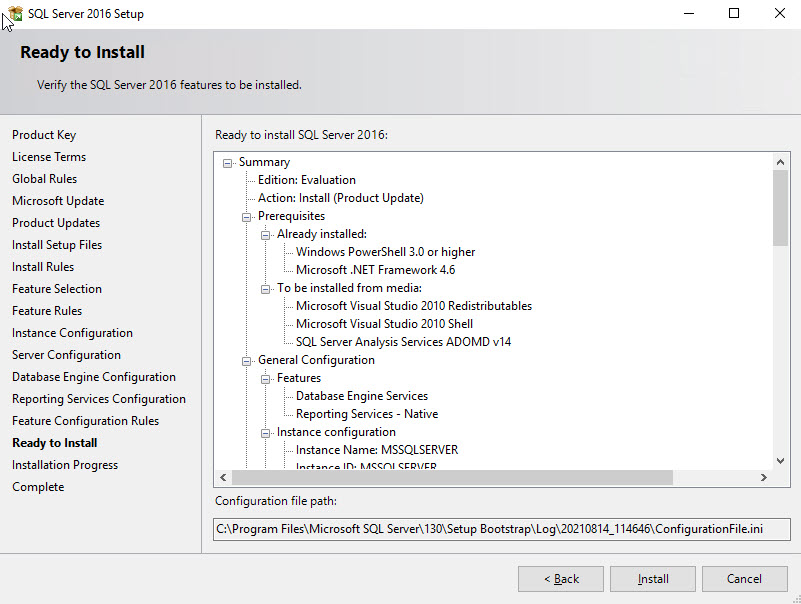Click the Database Engine Services tree item
Viewport: 801px width, 604px height.
[x=360, y=395]
